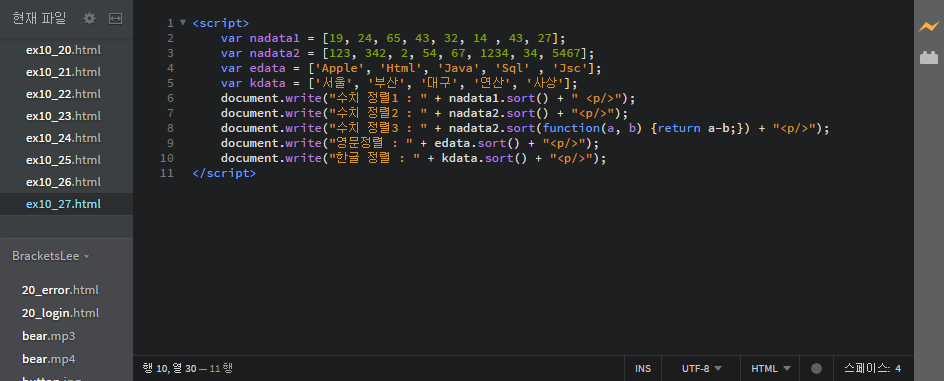This screenshot has height=381, width=944.
Task: Click the opening <script> tag
Action: (220, 23)
